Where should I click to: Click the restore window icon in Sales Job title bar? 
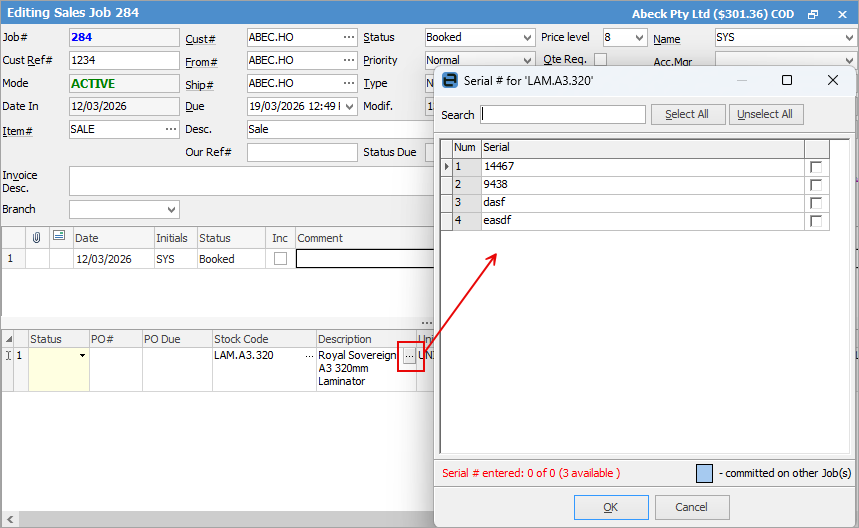pyautogui.click(x=813, y=14)
